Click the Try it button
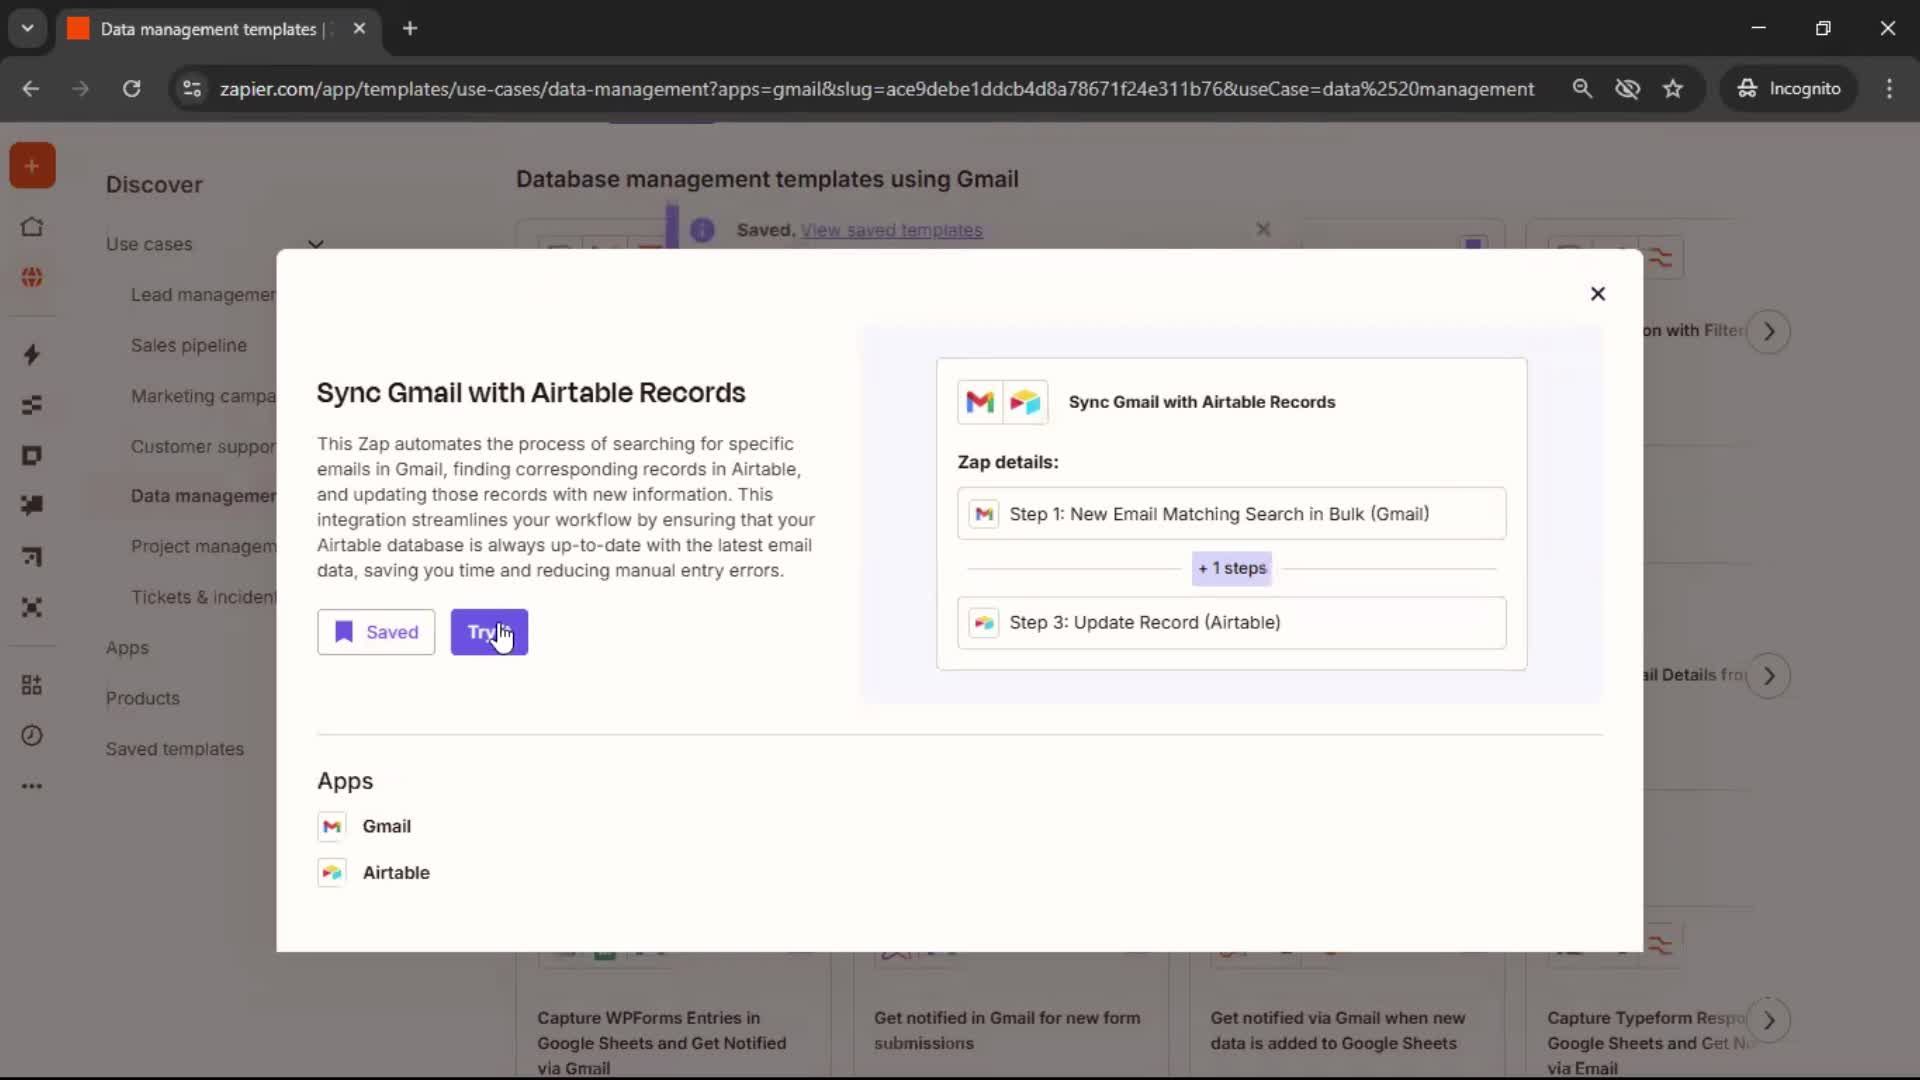The width and height of the screenshot is (1920, 1080). click(489, 632)
